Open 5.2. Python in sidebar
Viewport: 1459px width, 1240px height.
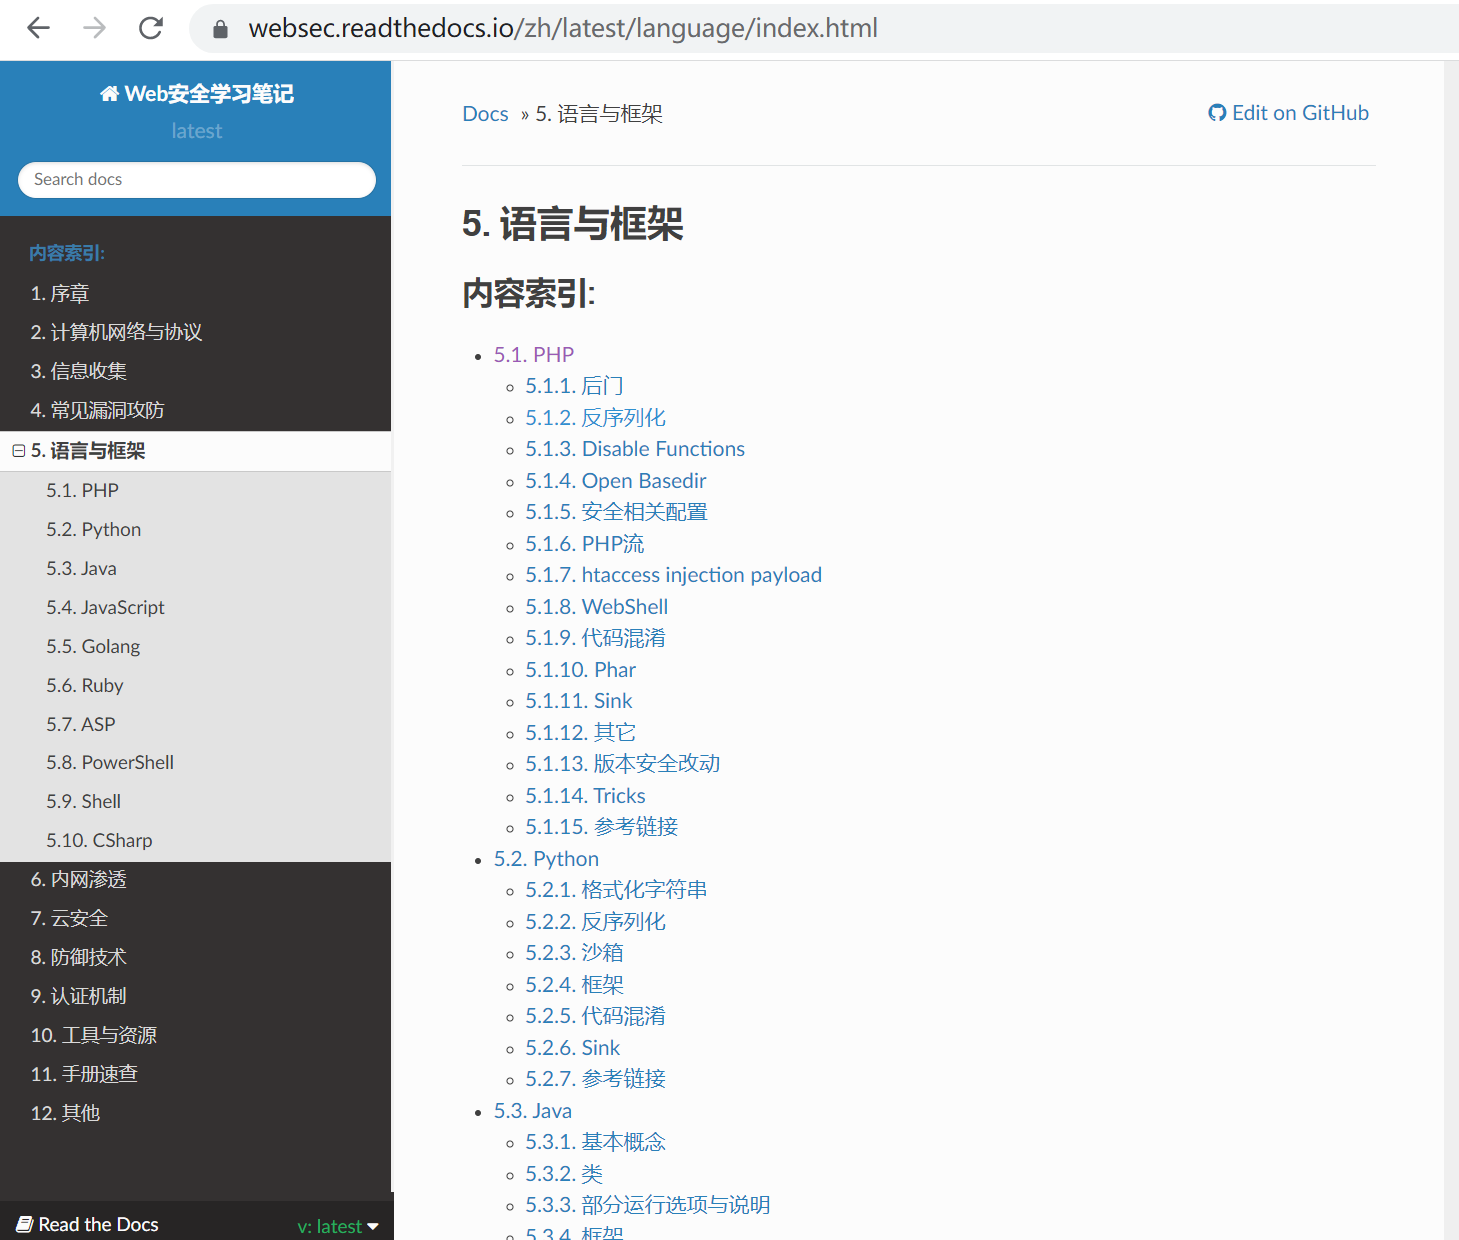coord(93,529)
